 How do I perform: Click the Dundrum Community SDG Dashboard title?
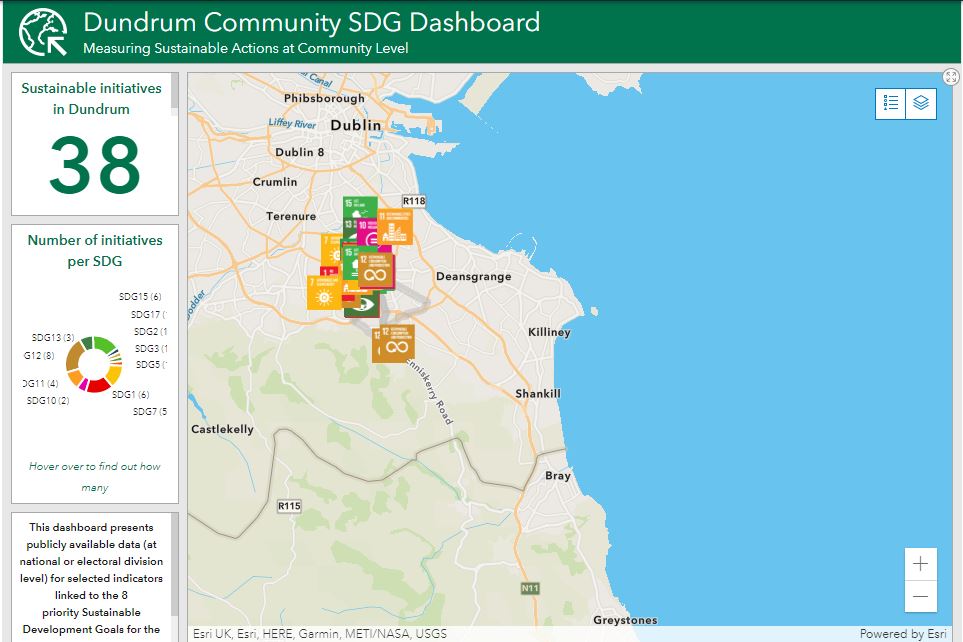tap(311, 23)
